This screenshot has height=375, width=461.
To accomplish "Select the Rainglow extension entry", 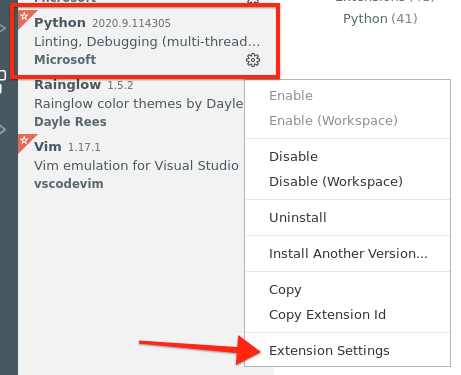I will click(x=132, y=103).
